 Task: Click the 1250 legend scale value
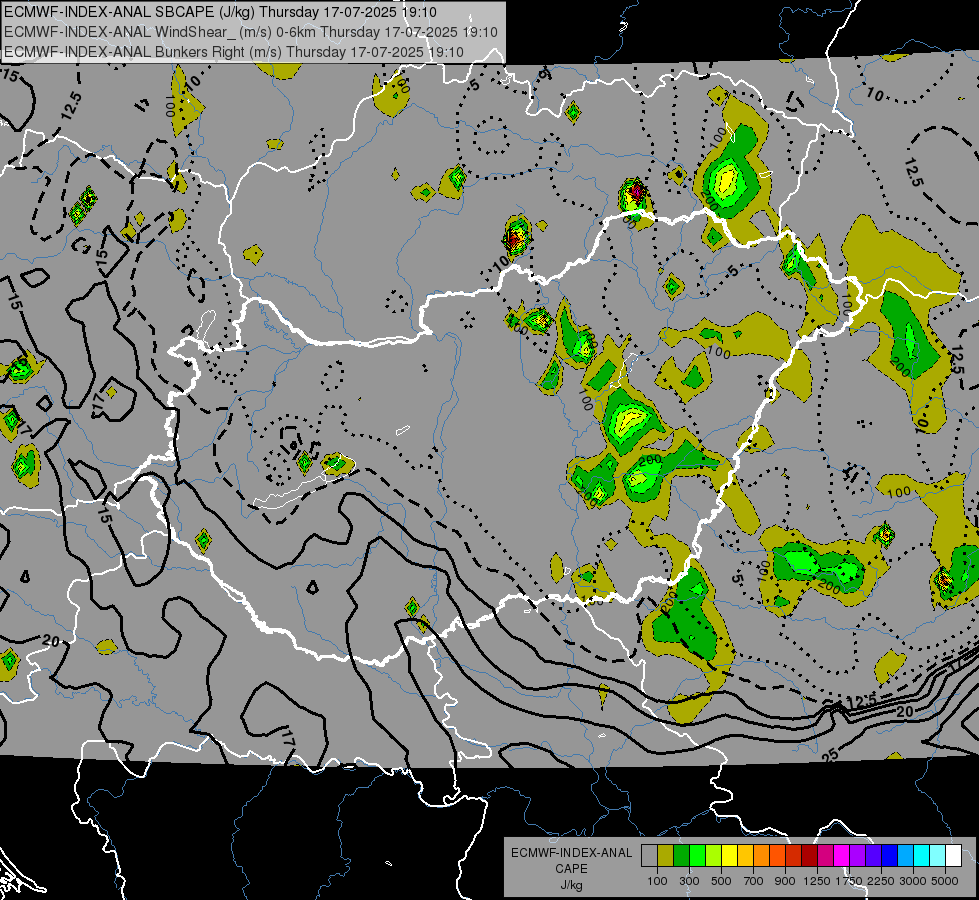tap(817, 881)
